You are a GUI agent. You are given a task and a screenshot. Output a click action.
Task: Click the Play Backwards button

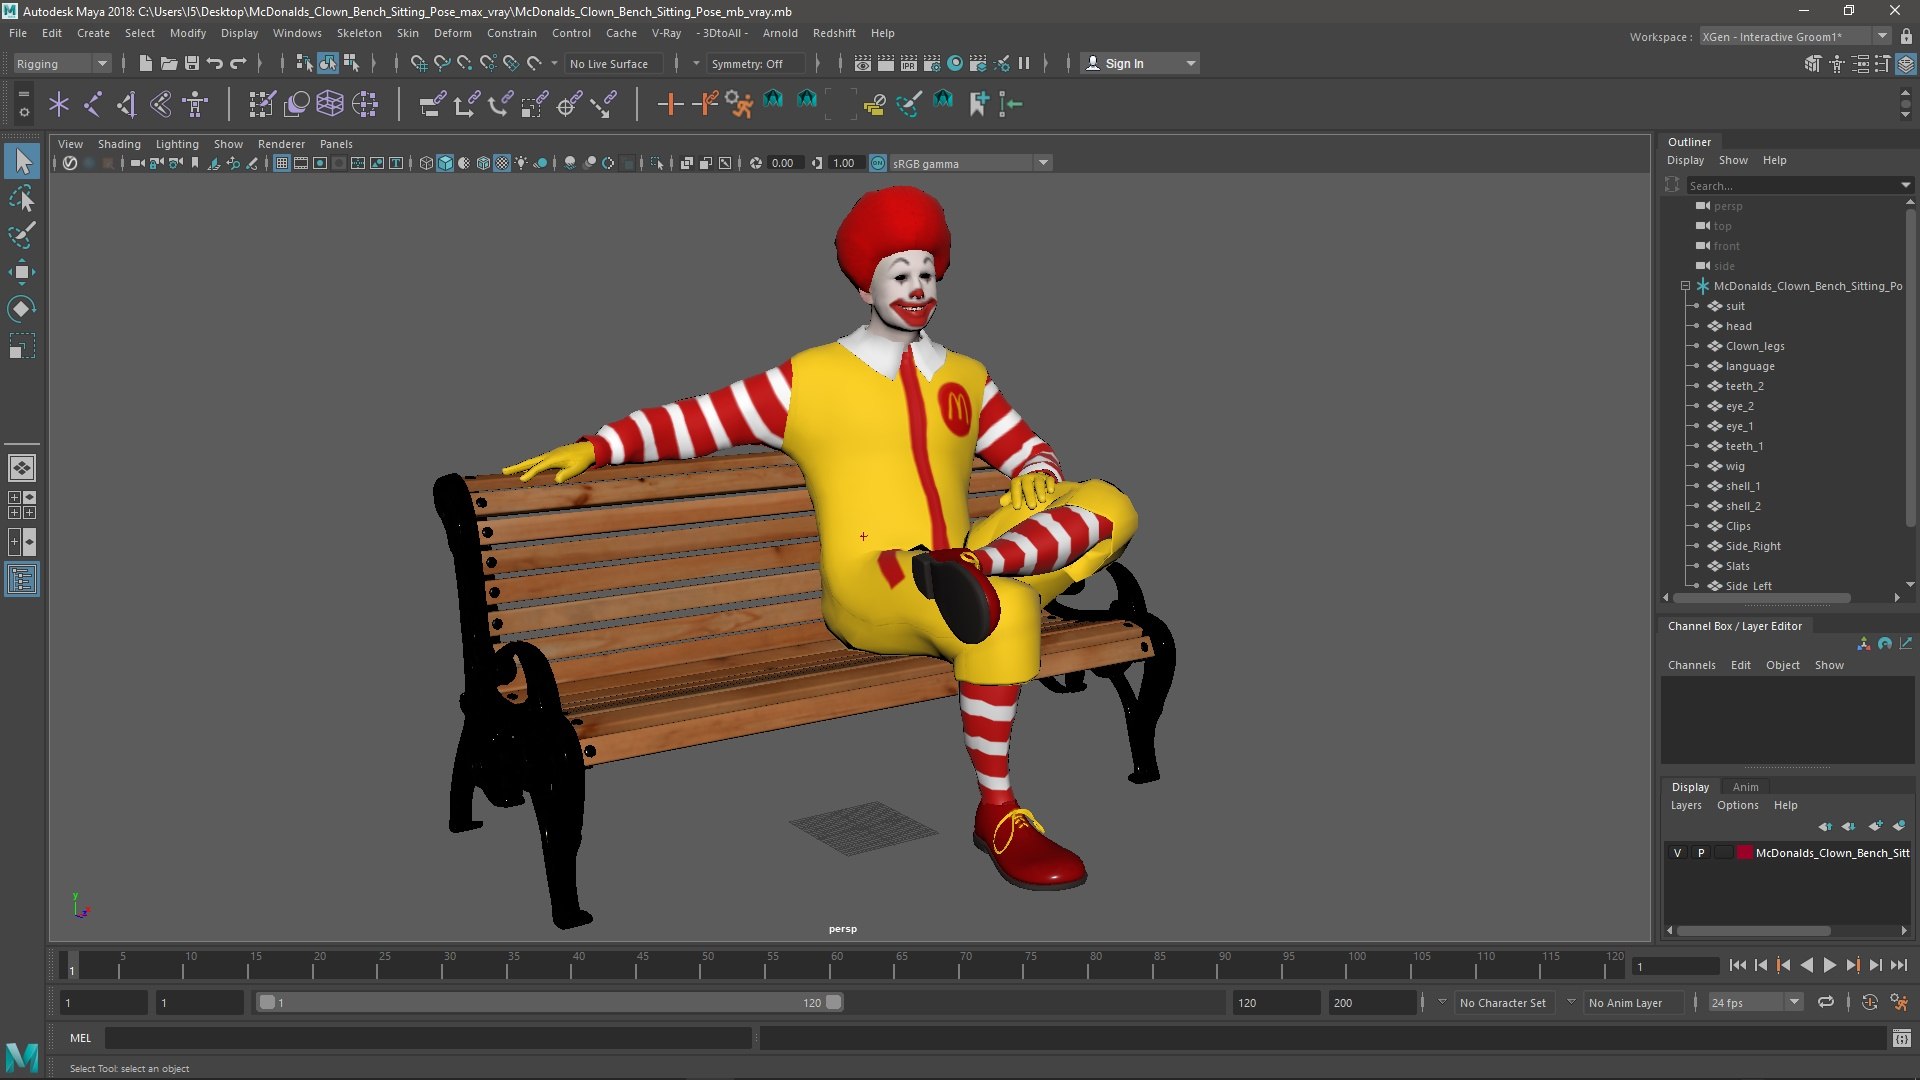tap(1806, 966)
